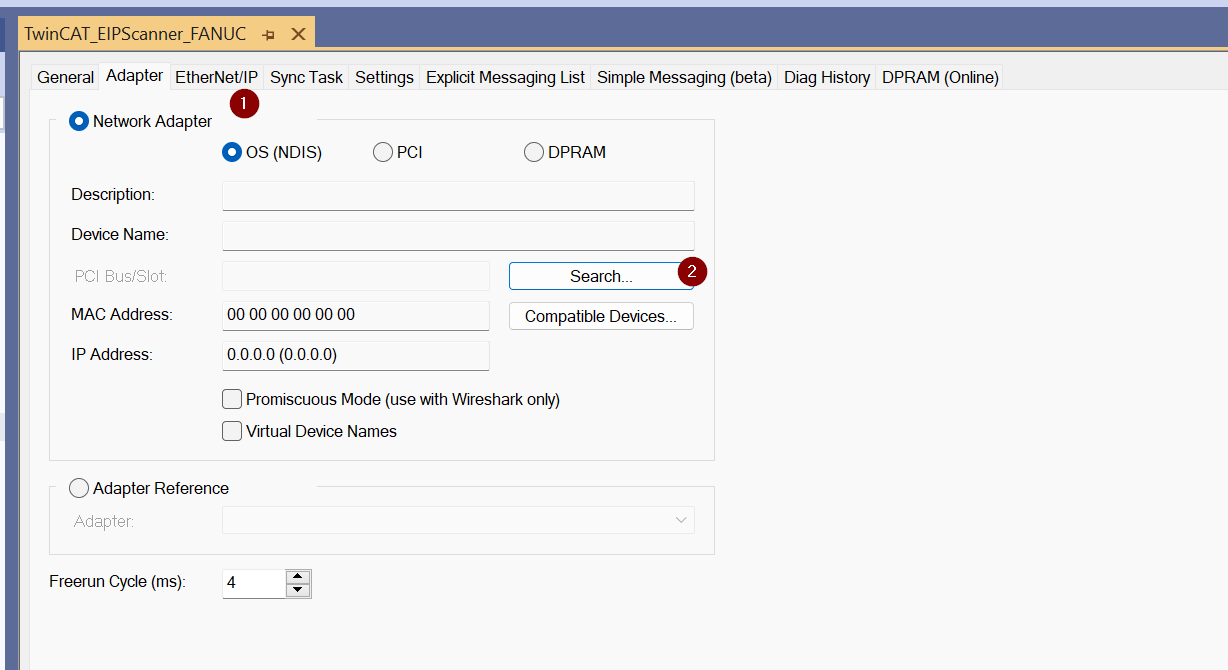Switch to Simple Messaging (beta) tab
Viewport: 1228px width, 670px height.
(x=684, y=77)
